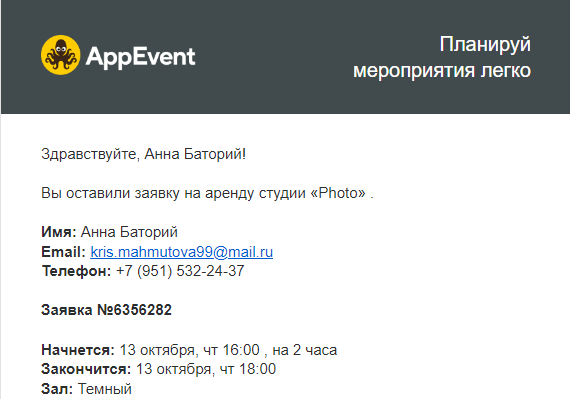Click the request number "Заявка №6356282"
570x399 pixels.
point(106,310)
